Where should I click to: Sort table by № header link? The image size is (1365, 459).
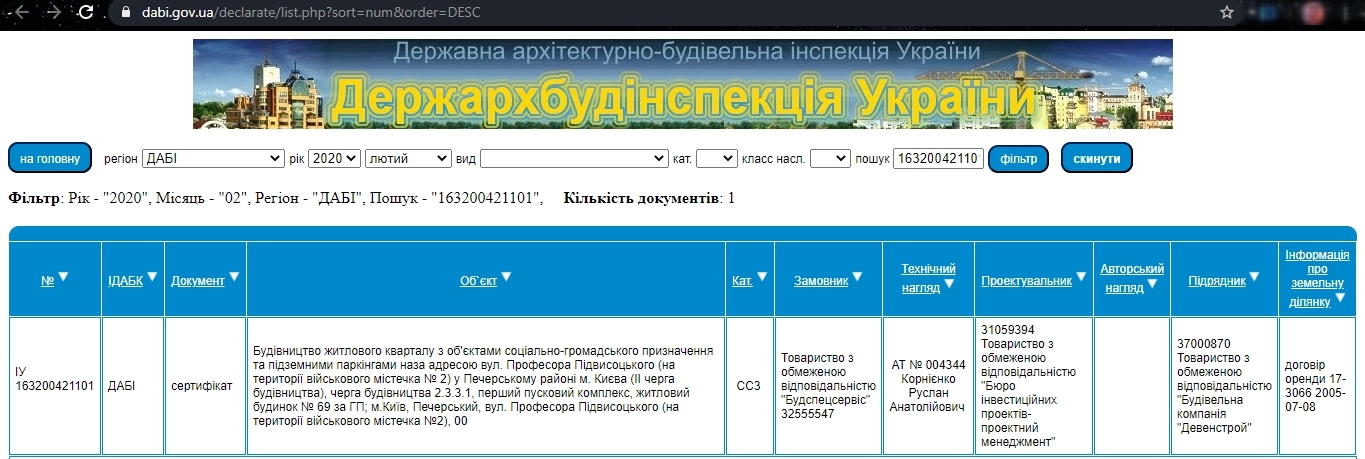[47, 281]
